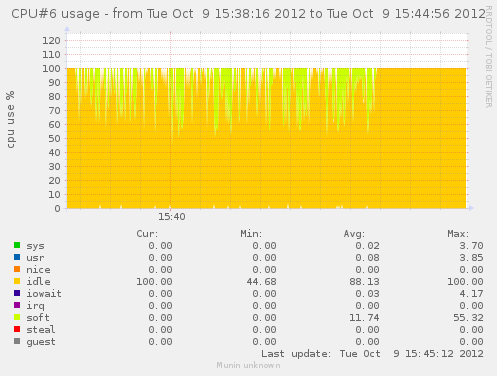Click the green sys legend swatch

(x=17, y=245)
